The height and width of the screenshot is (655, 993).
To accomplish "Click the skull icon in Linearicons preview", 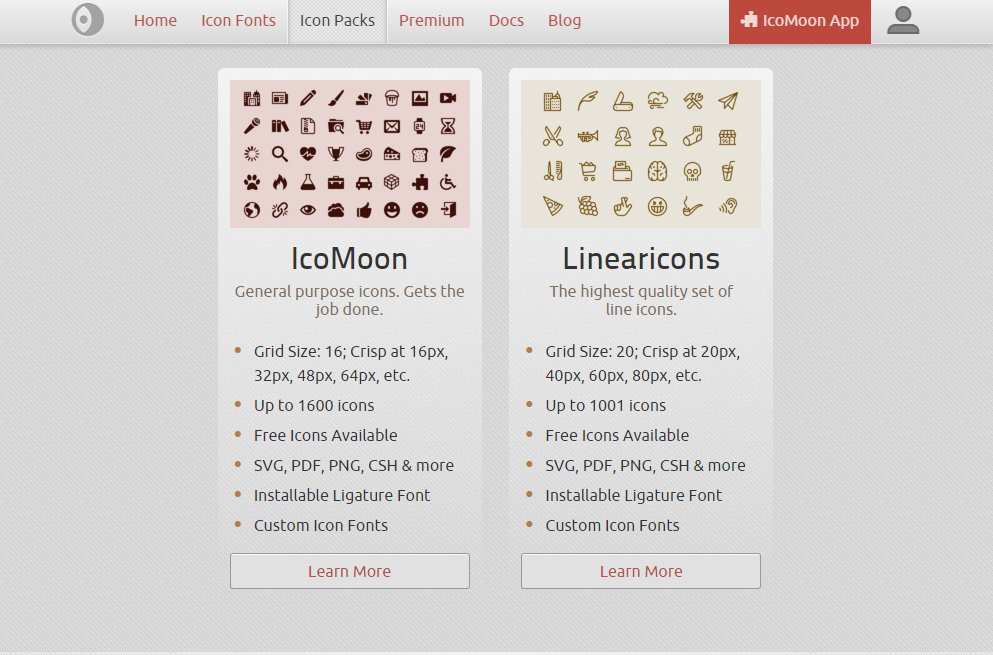I will tap(692, 172).
